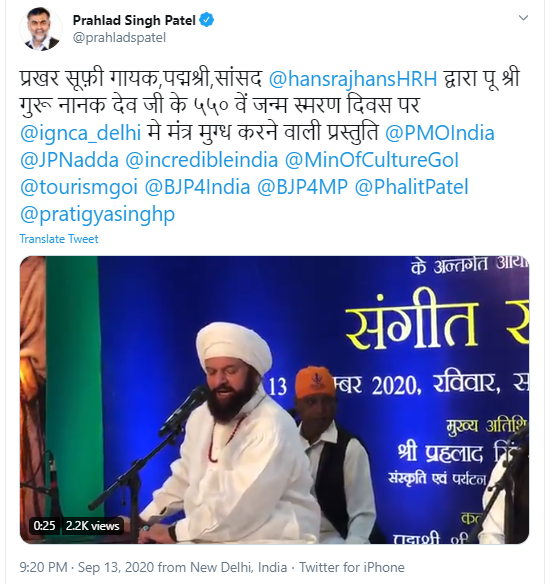The height and width of the screenshot is (584, 554).
Task: Open Prahlad Singh Patel display name
Action: coord(134,20)
